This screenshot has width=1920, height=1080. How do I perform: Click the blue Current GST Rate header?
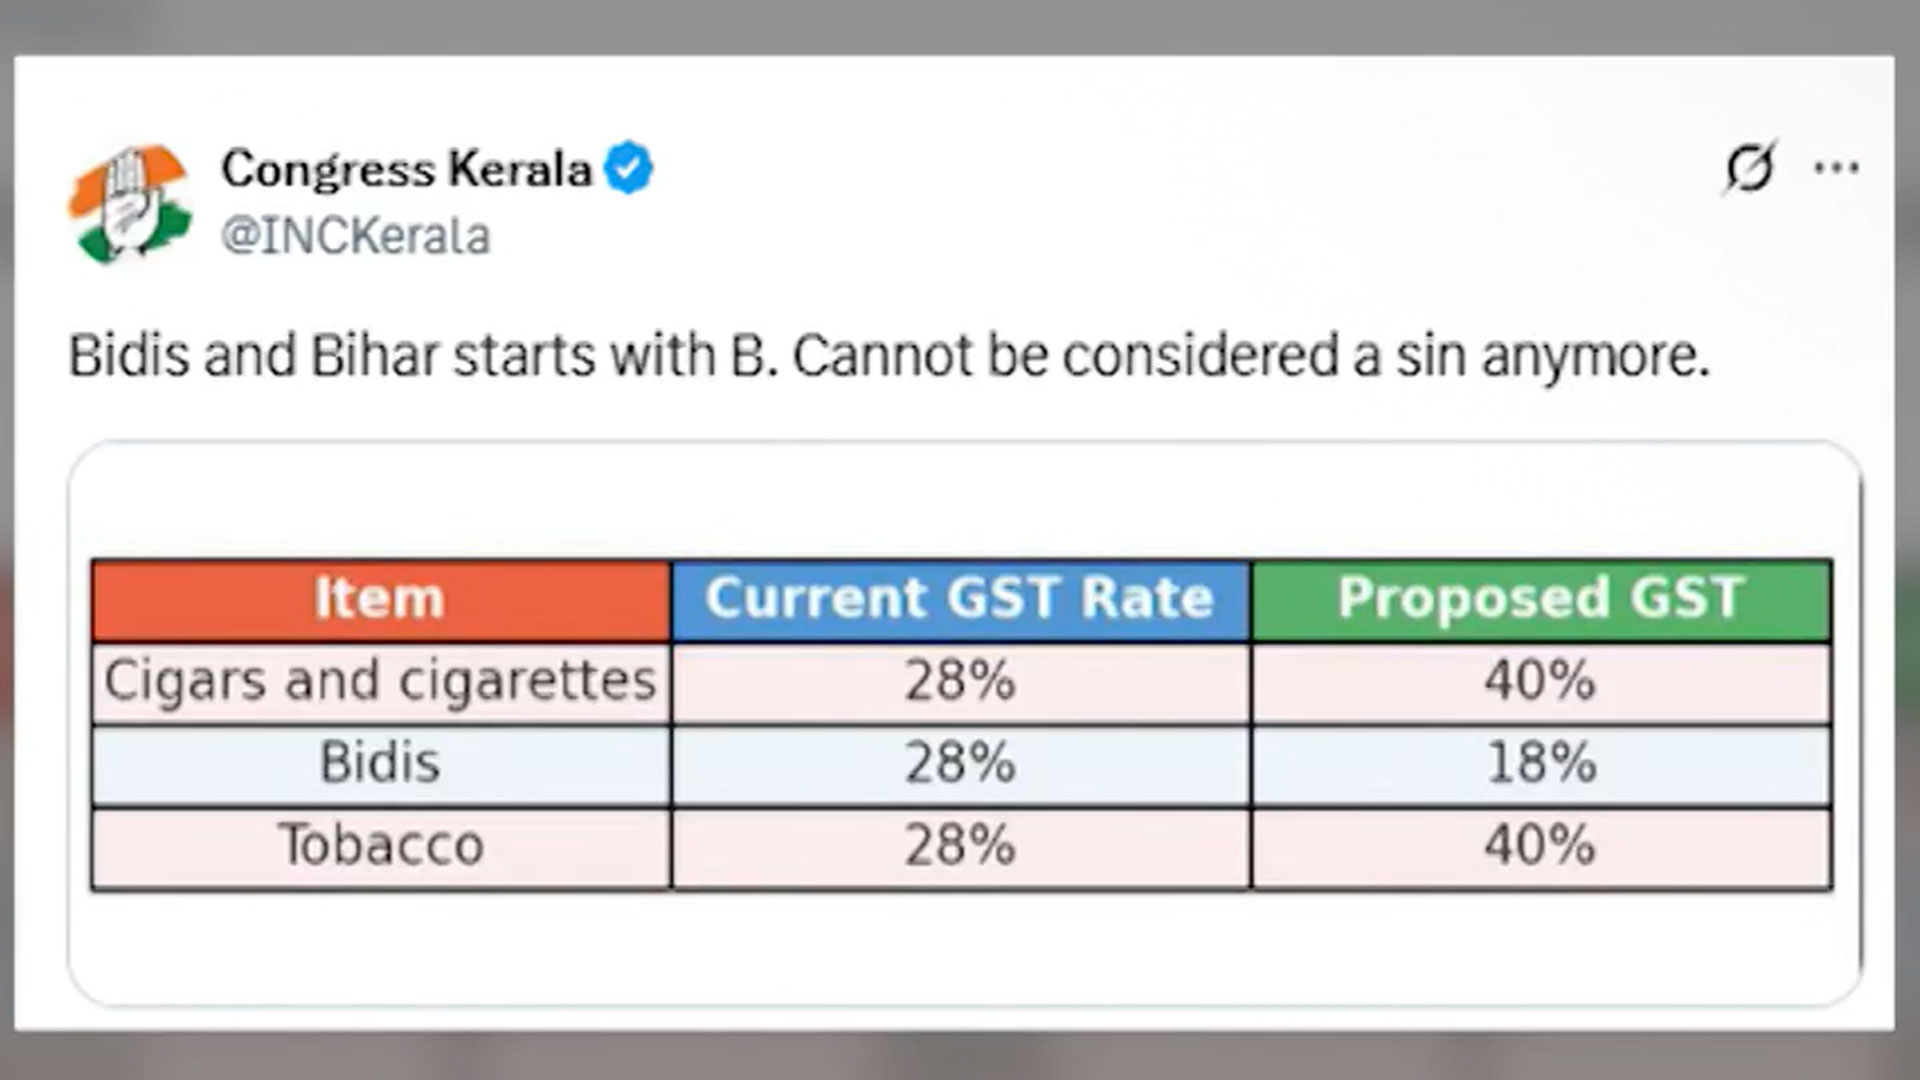coord(960,600)
